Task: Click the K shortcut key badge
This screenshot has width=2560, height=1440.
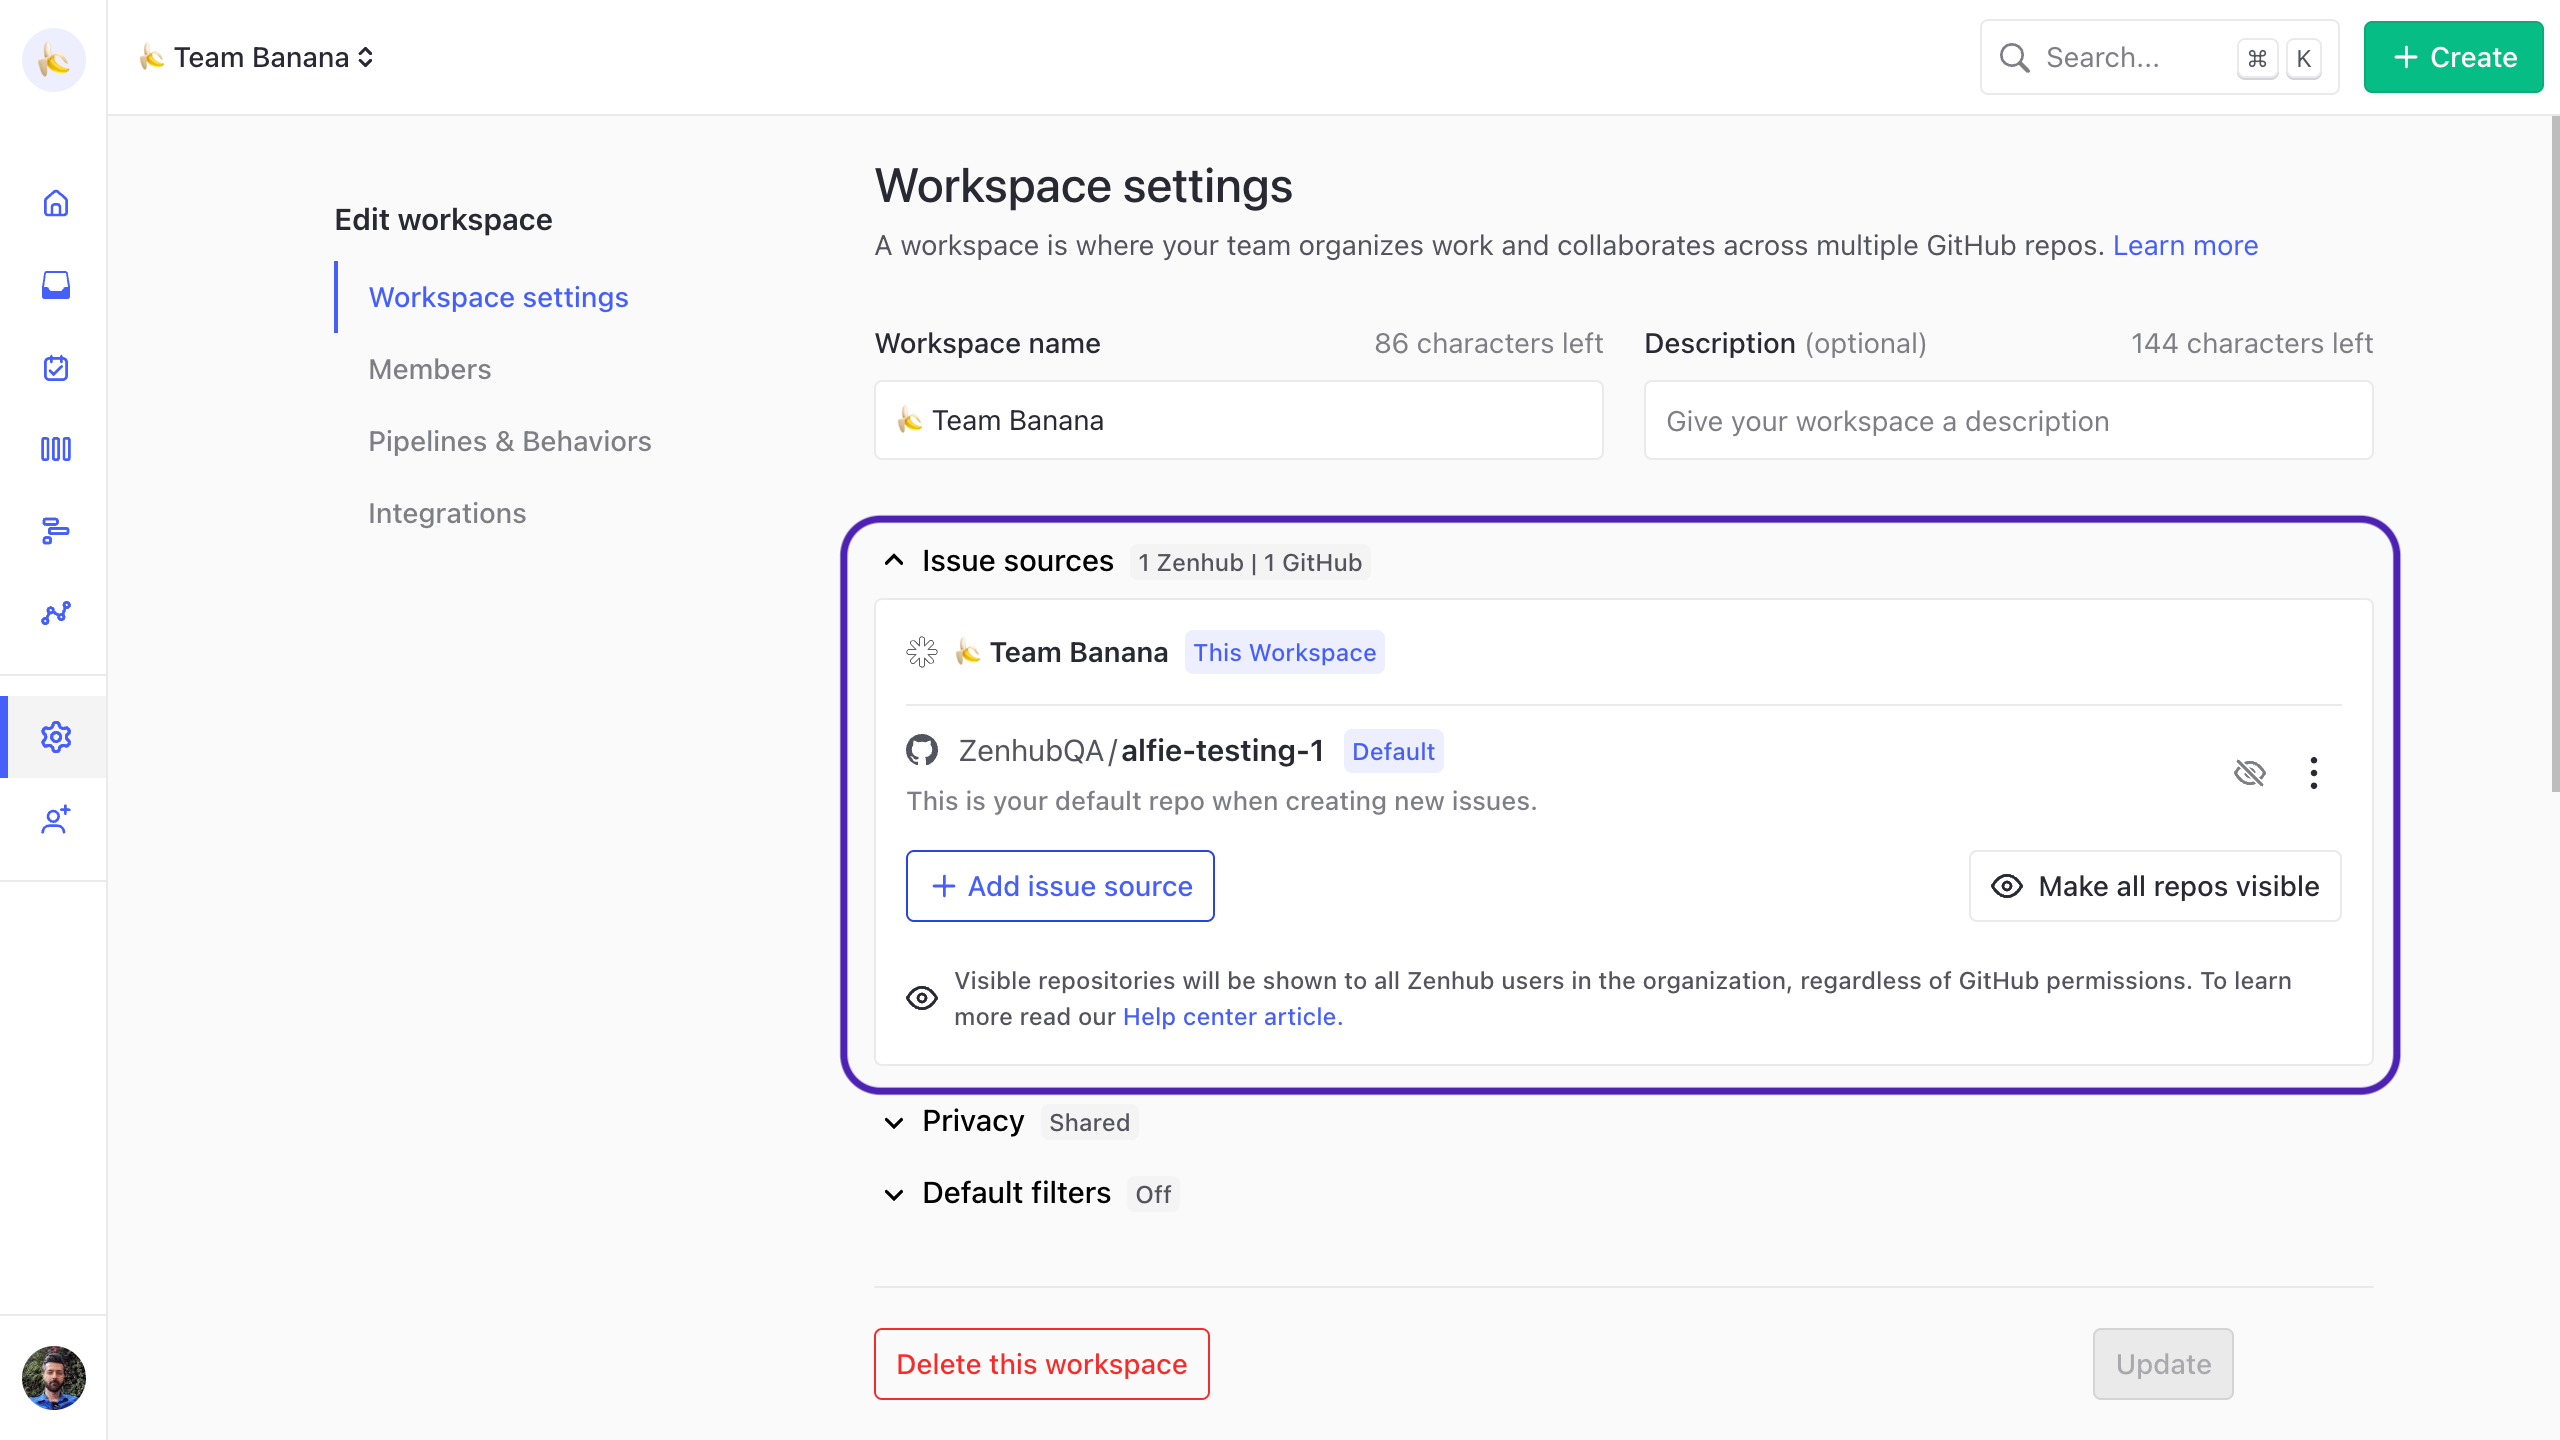Action: [2304, 58]
